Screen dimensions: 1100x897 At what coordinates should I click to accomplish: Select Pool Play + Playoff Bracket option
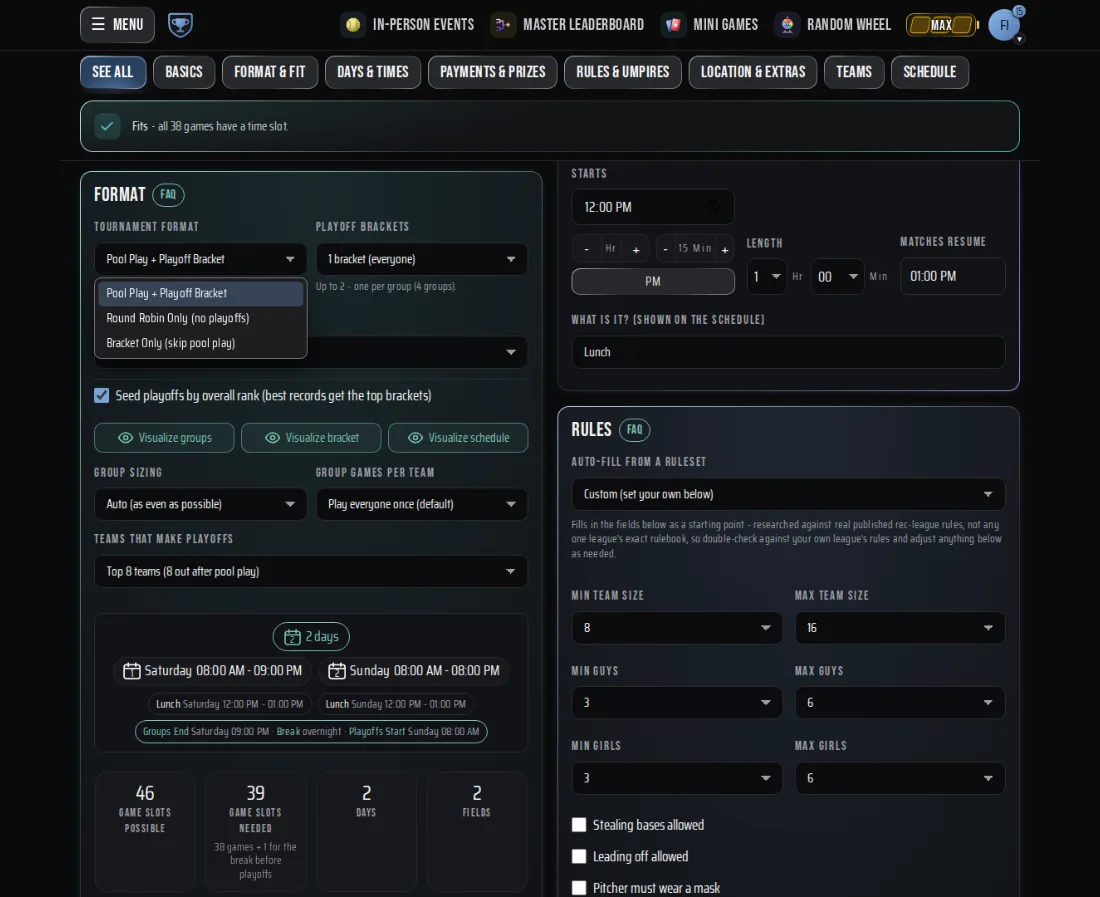click(201, 293)
